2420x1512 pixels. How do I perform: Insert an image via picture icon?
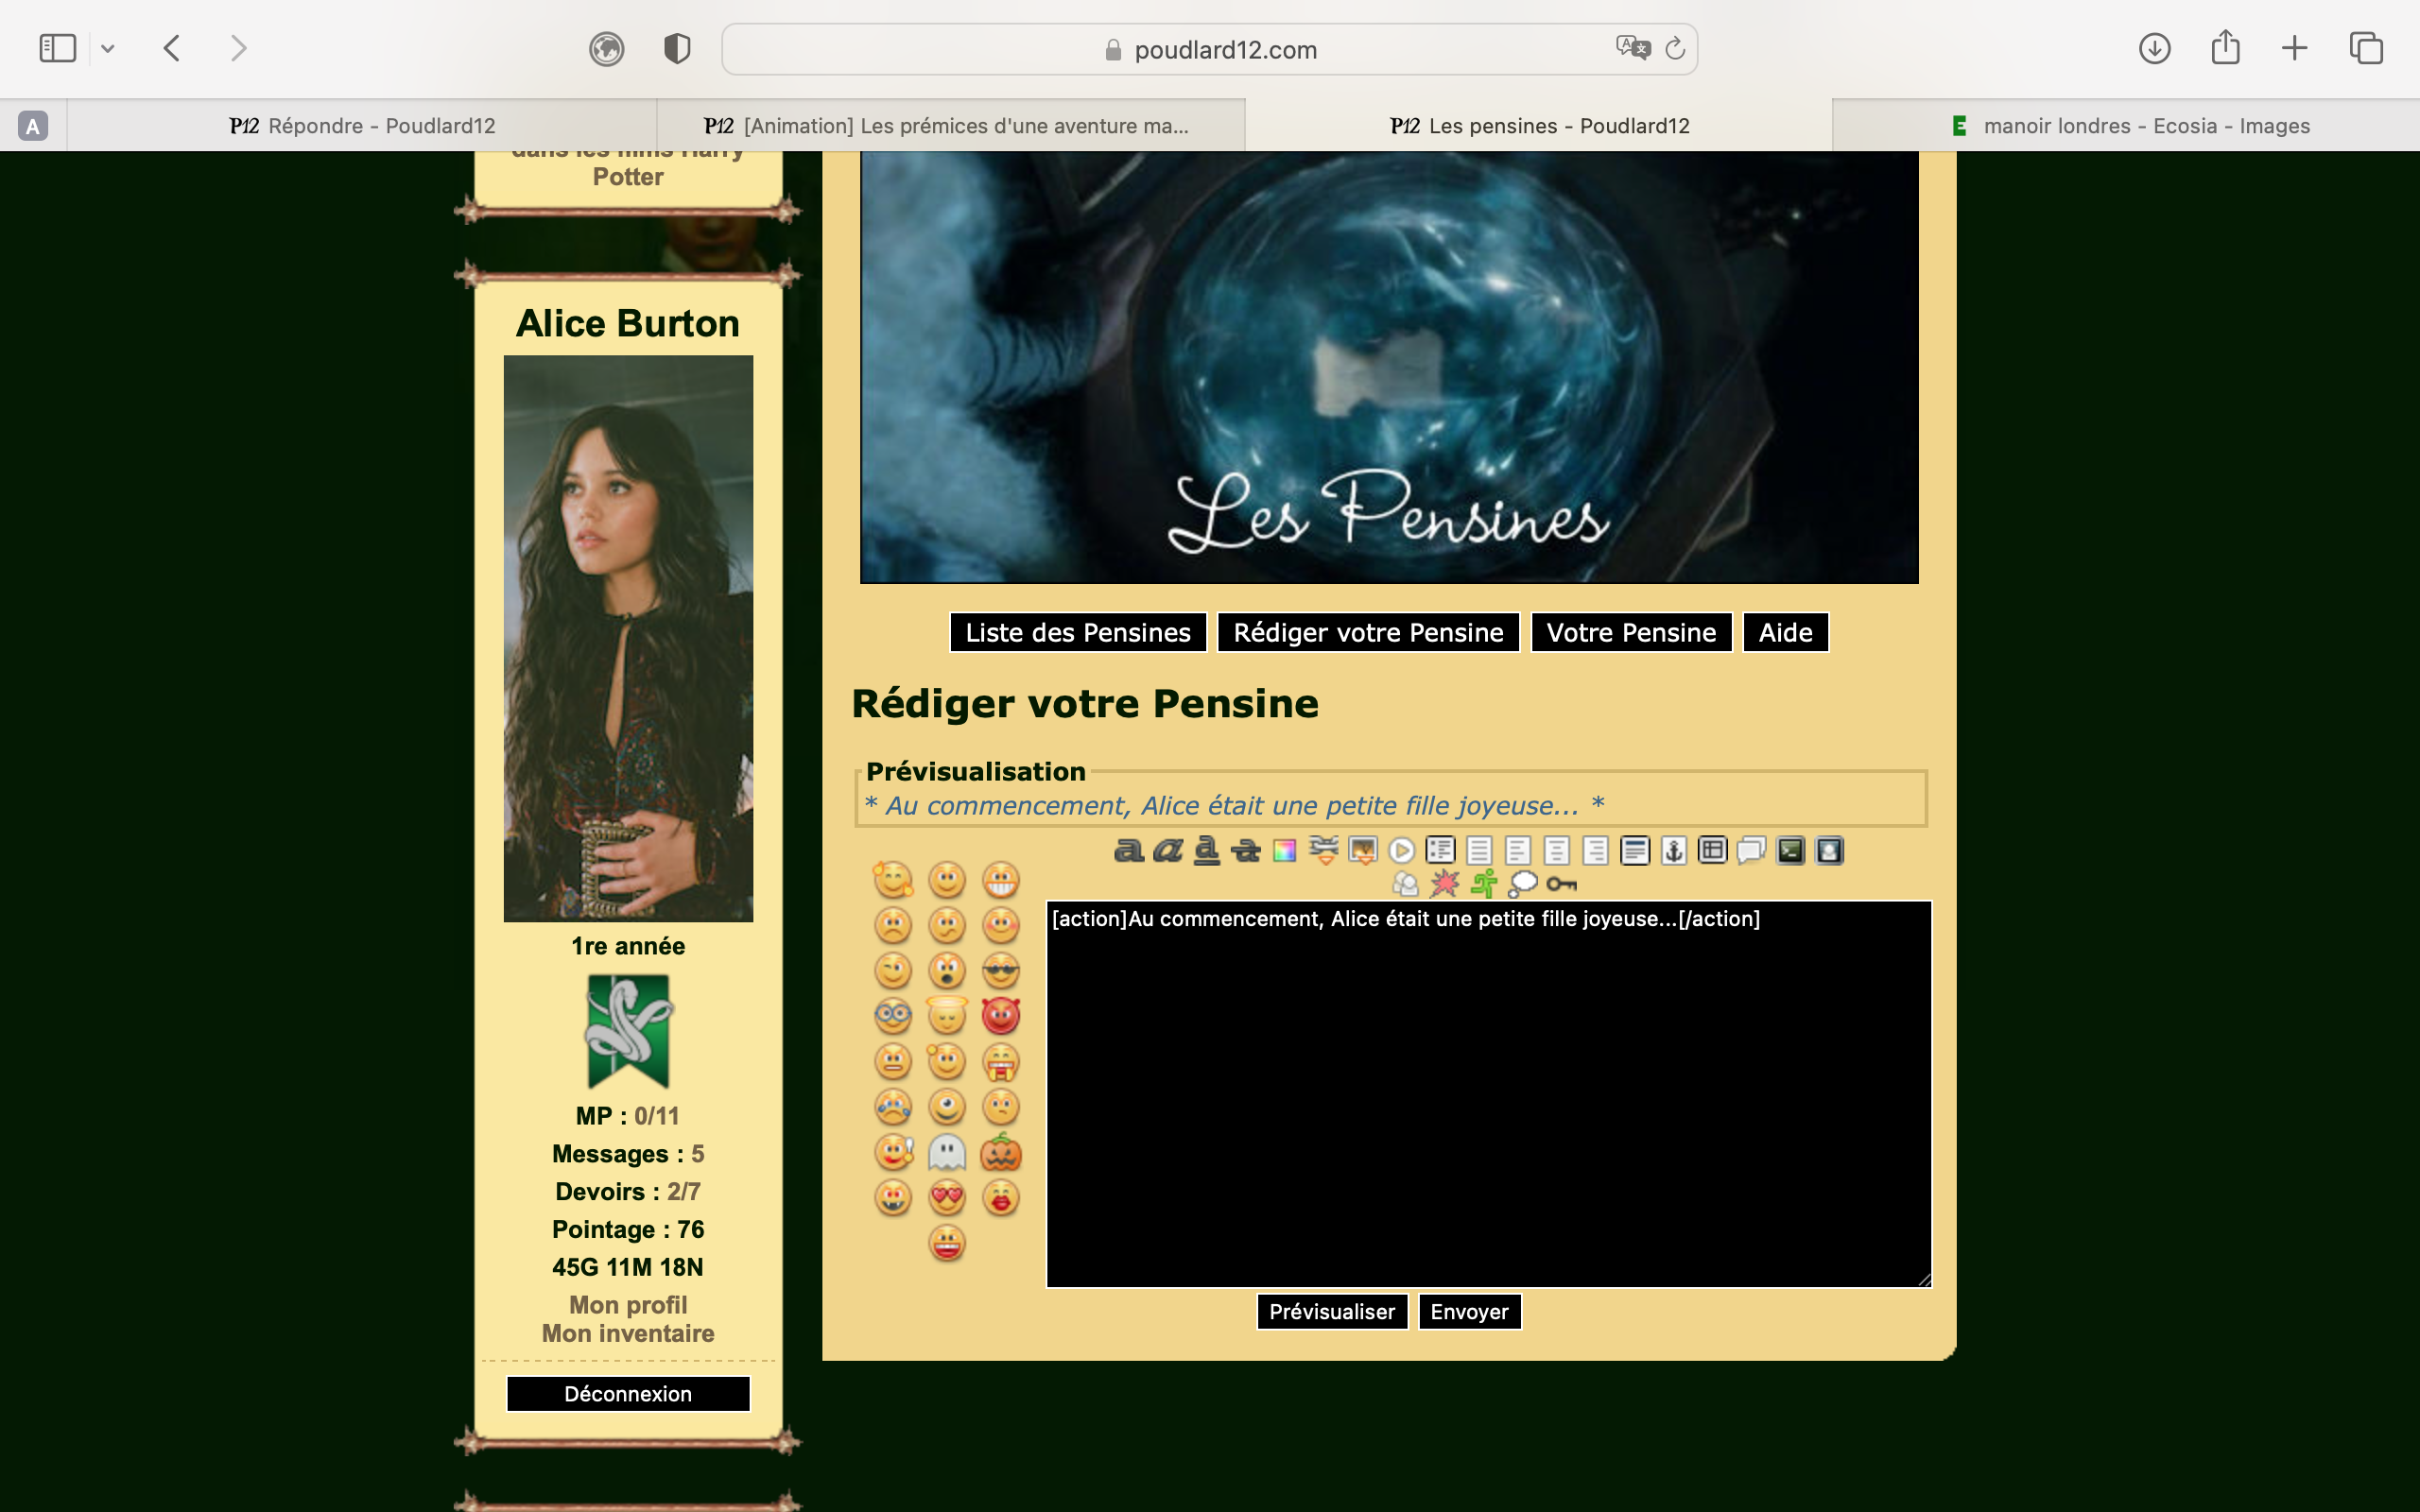pos(1362,850)
